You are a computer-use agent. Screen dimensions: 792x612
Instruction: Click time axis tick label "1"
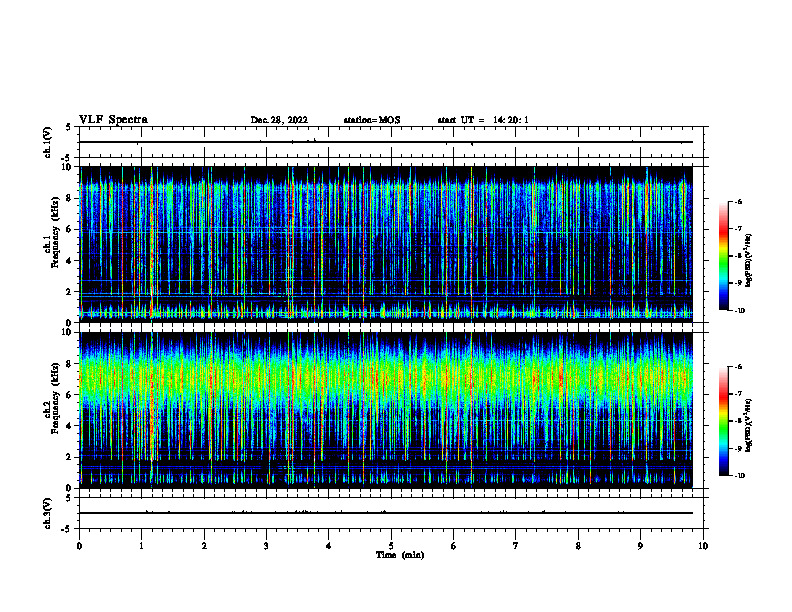point(141,546)
